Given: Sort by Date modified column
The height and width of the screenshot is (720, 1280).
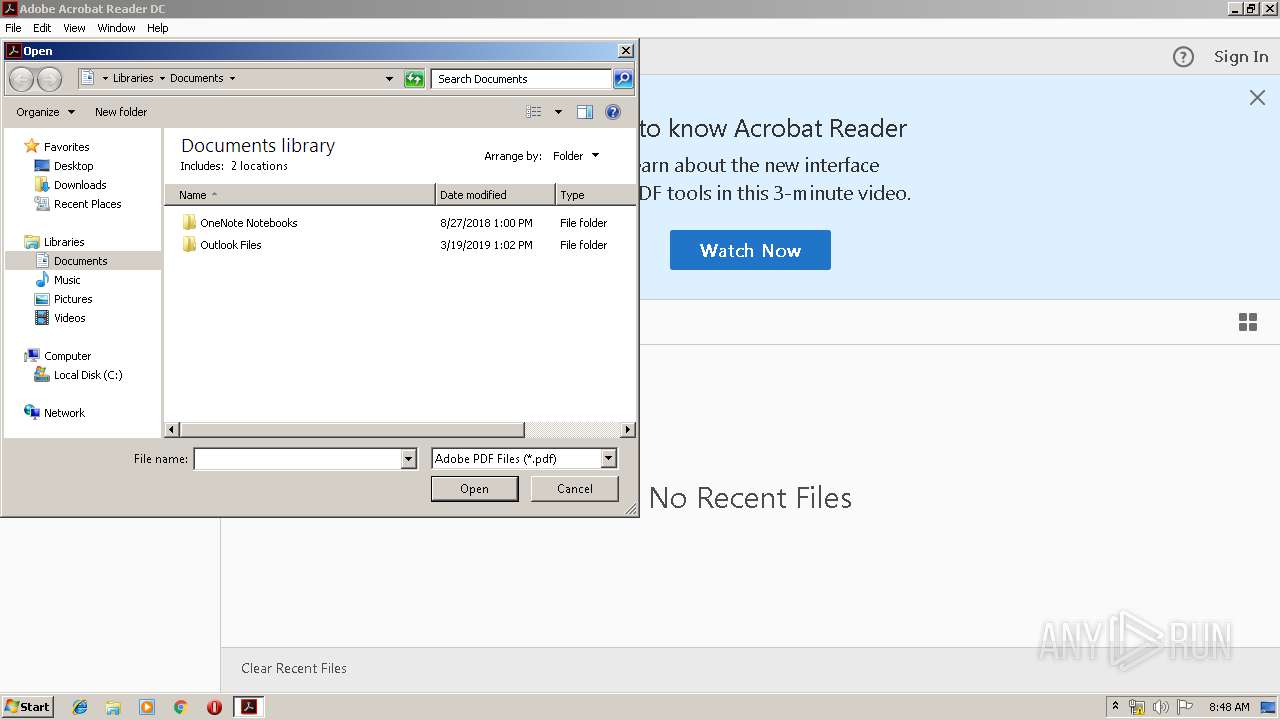Looking at the screenshot, I should point(495,195).
